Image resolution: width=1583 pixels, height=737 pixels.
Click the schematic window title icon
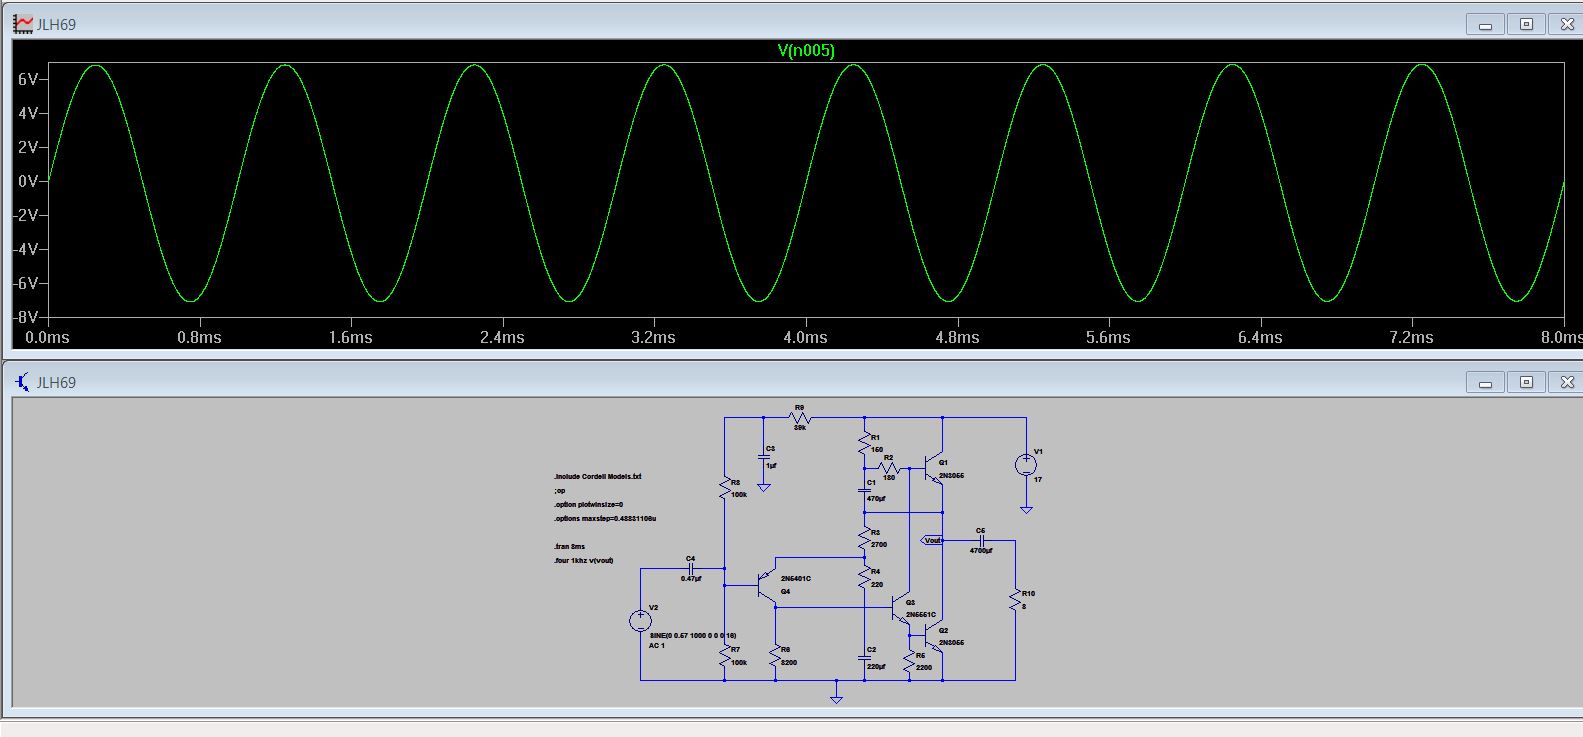(x=22, y=382)
